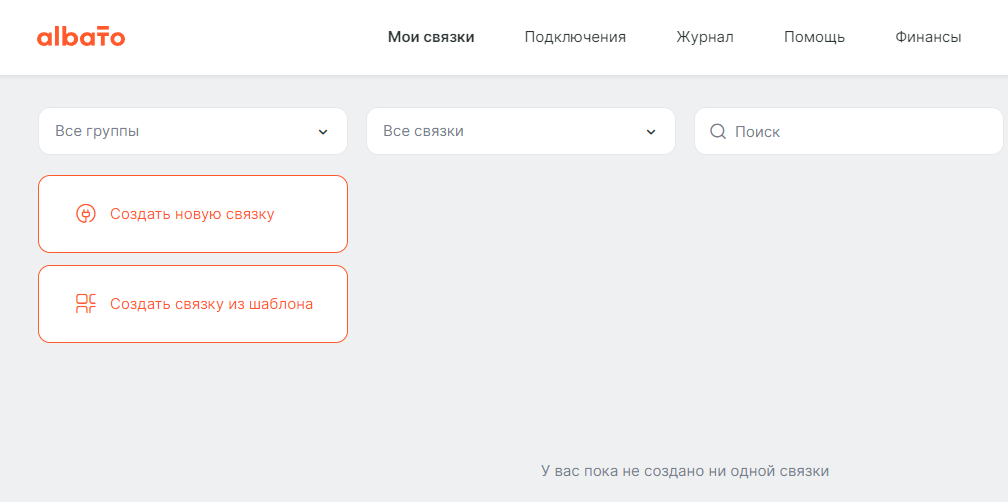Click the magnifying glass search icon

tap(717, 132)
